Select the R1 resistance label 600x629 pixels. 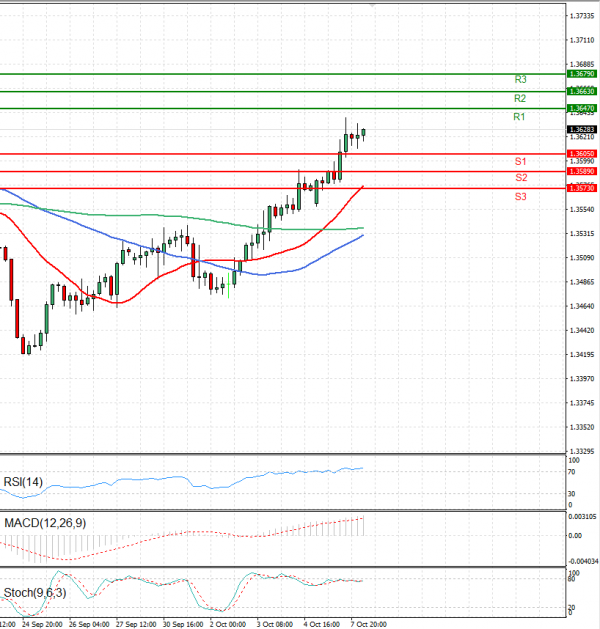point(519,117)
